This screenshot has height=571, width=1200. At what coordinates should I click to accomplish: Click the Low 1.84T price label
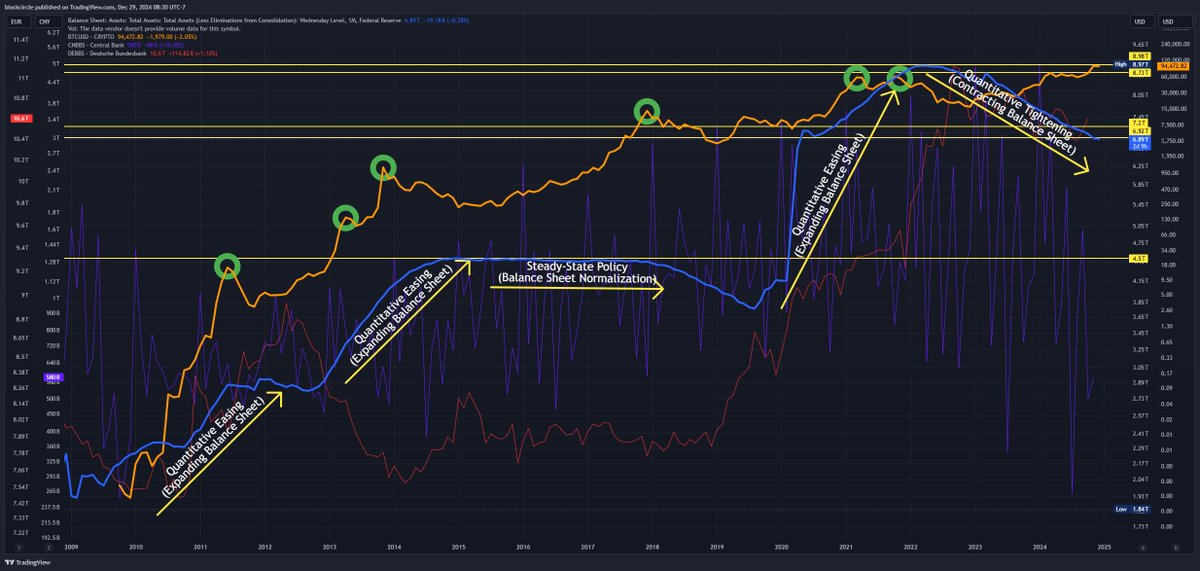pyautogui.click(x=1130, y=509)
